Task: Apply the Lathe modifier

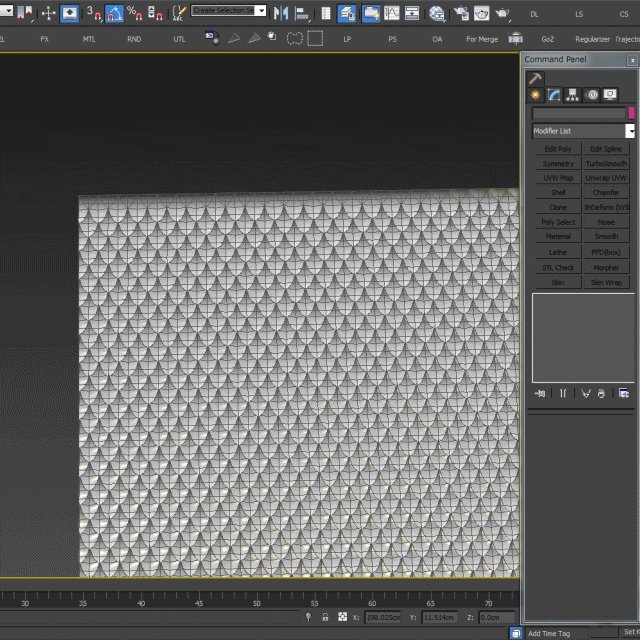Action: click(558, 252)
